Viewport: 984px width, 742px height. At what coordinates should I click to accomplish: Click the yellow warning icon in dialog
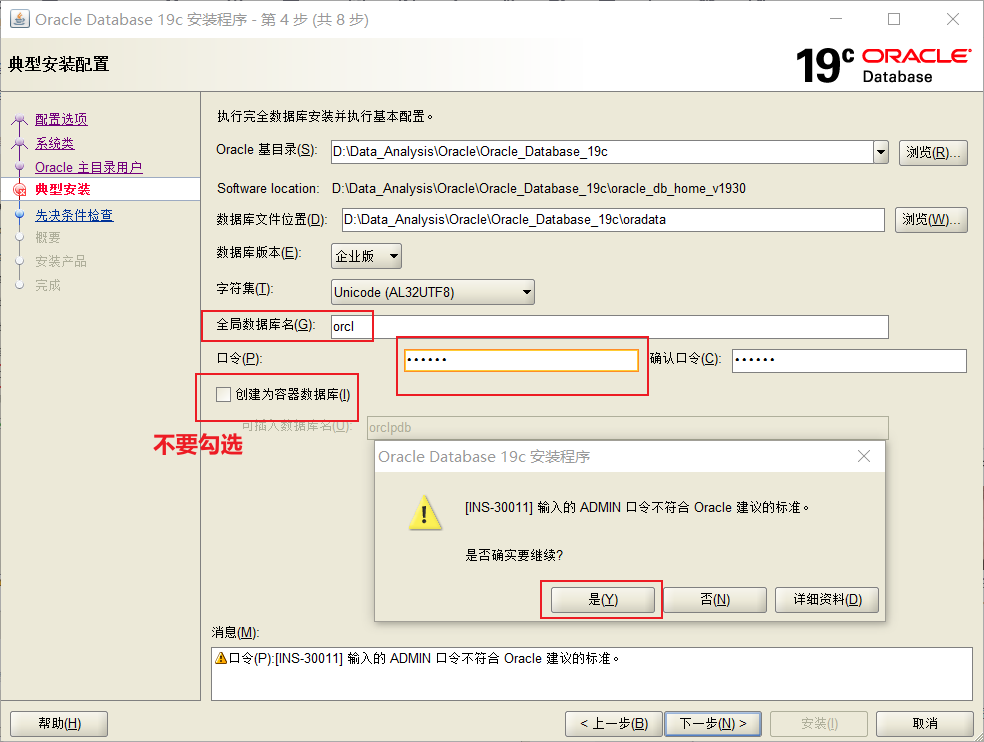(x=425, y=513)
